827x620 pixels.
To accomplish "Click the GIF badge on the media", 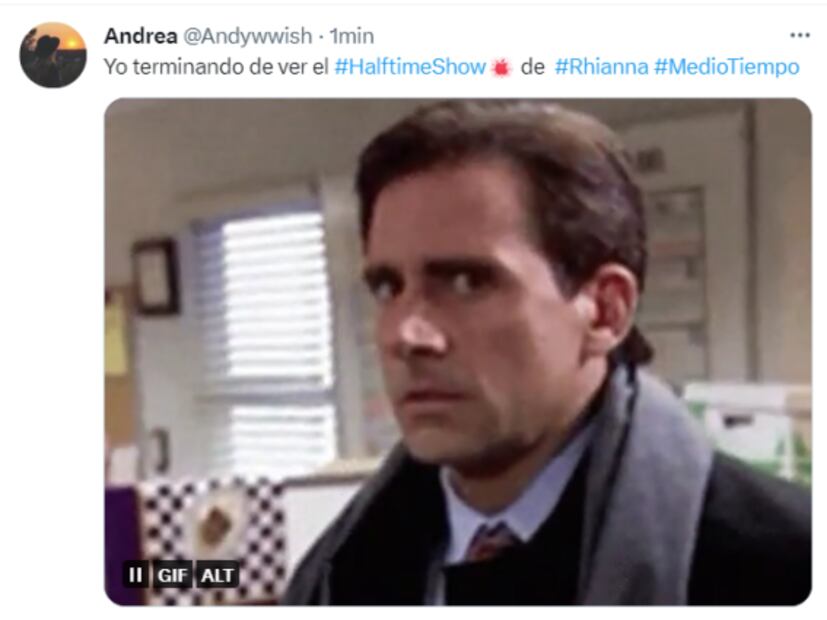I will coord(172,575).
